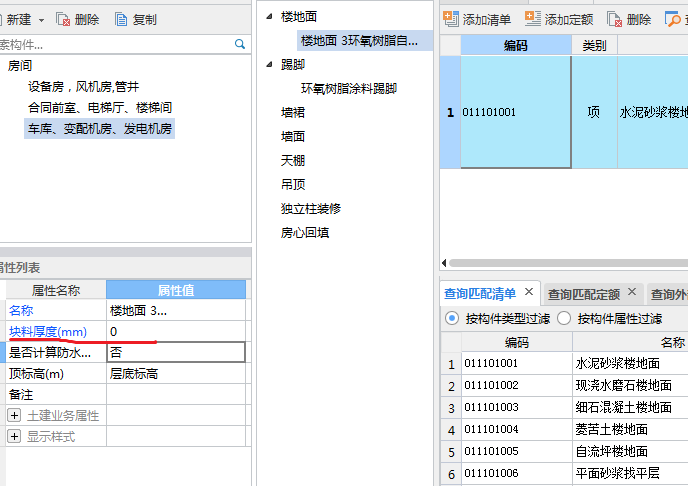
Task: Close the 查询匹配清单 tab
Action: pyautogui.click(x=529, y=292)
